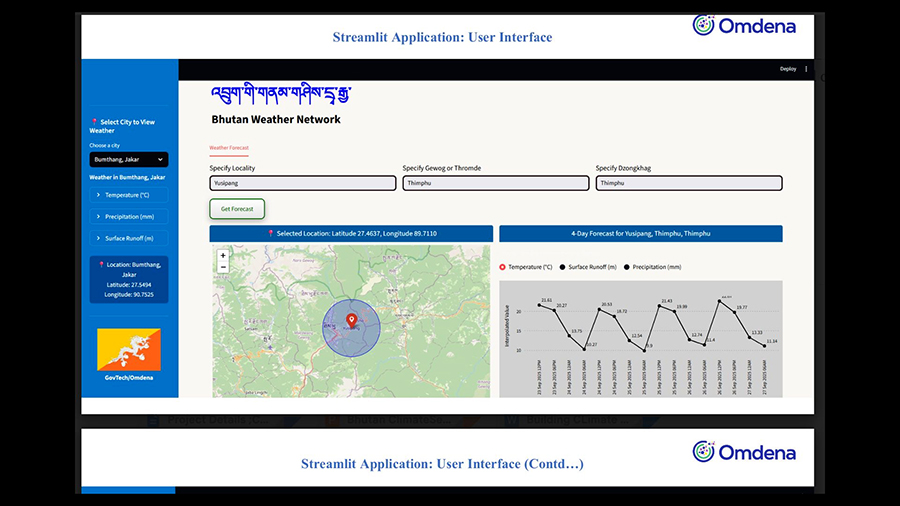Expand the Temperature (°C) section in sidebar
This screenshot has width=900, height=506.
pos(128,195)
